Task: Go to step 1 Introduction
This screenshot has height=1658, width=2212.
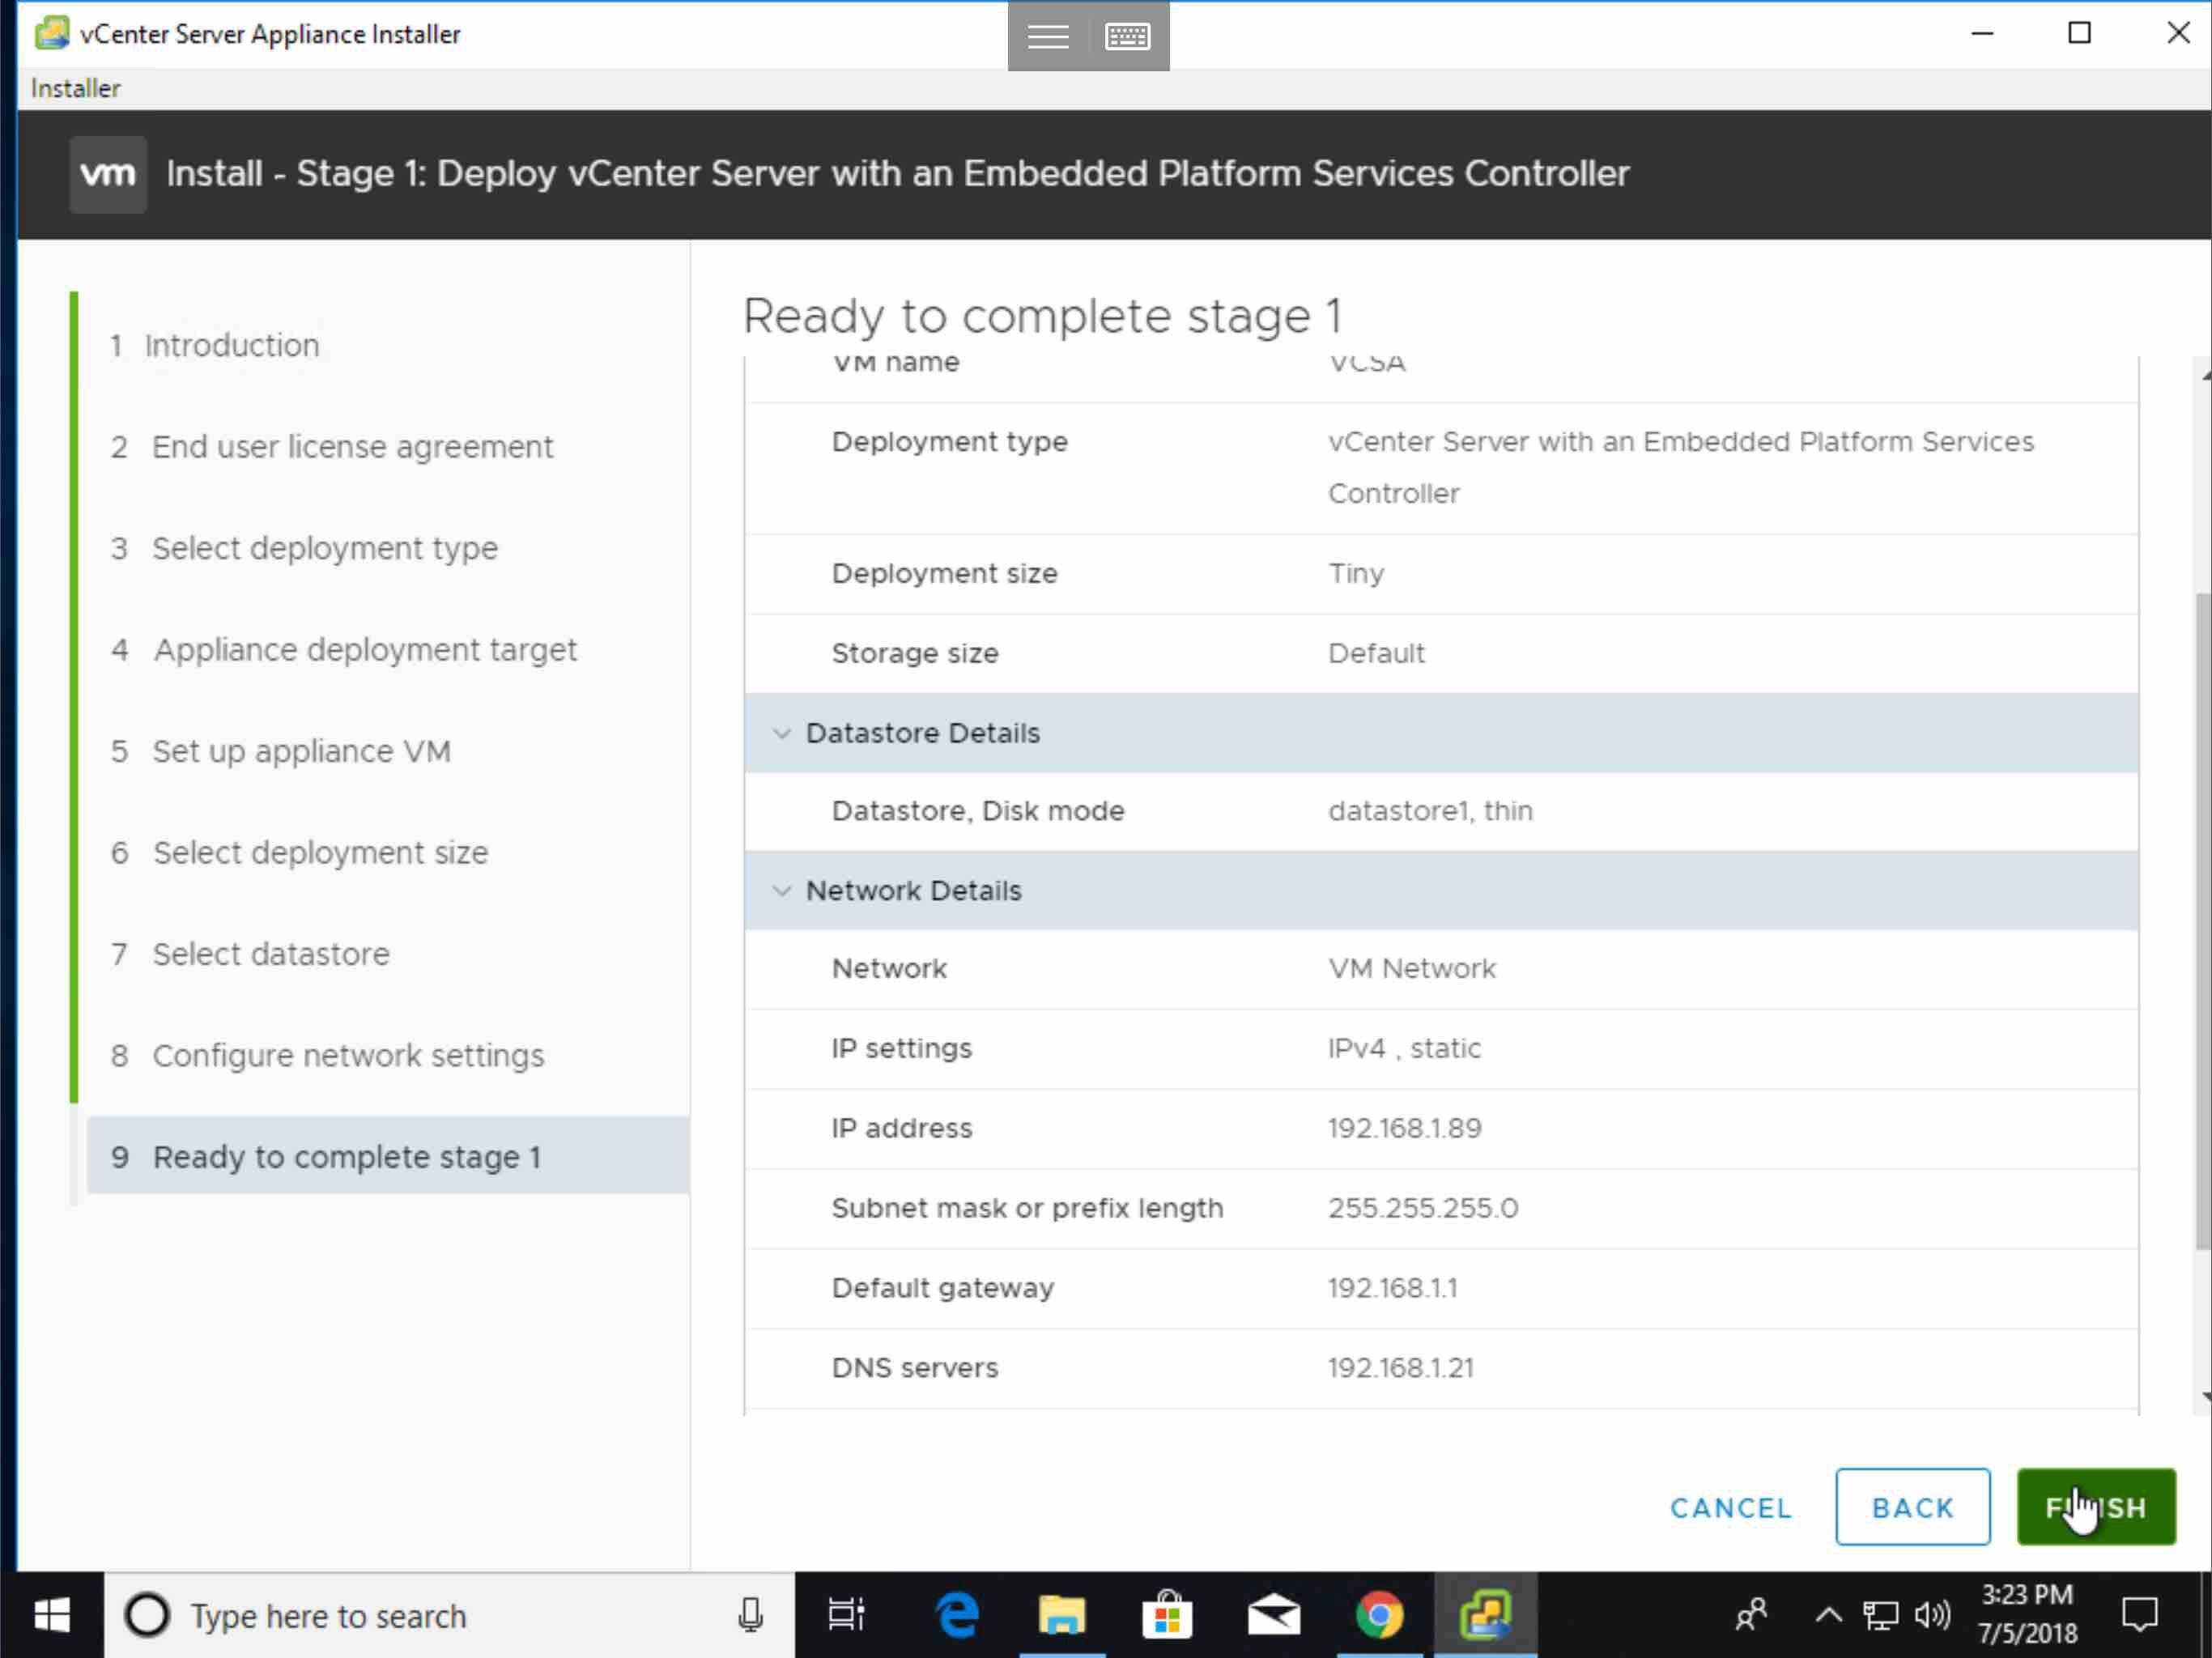Action: point(215,345)
